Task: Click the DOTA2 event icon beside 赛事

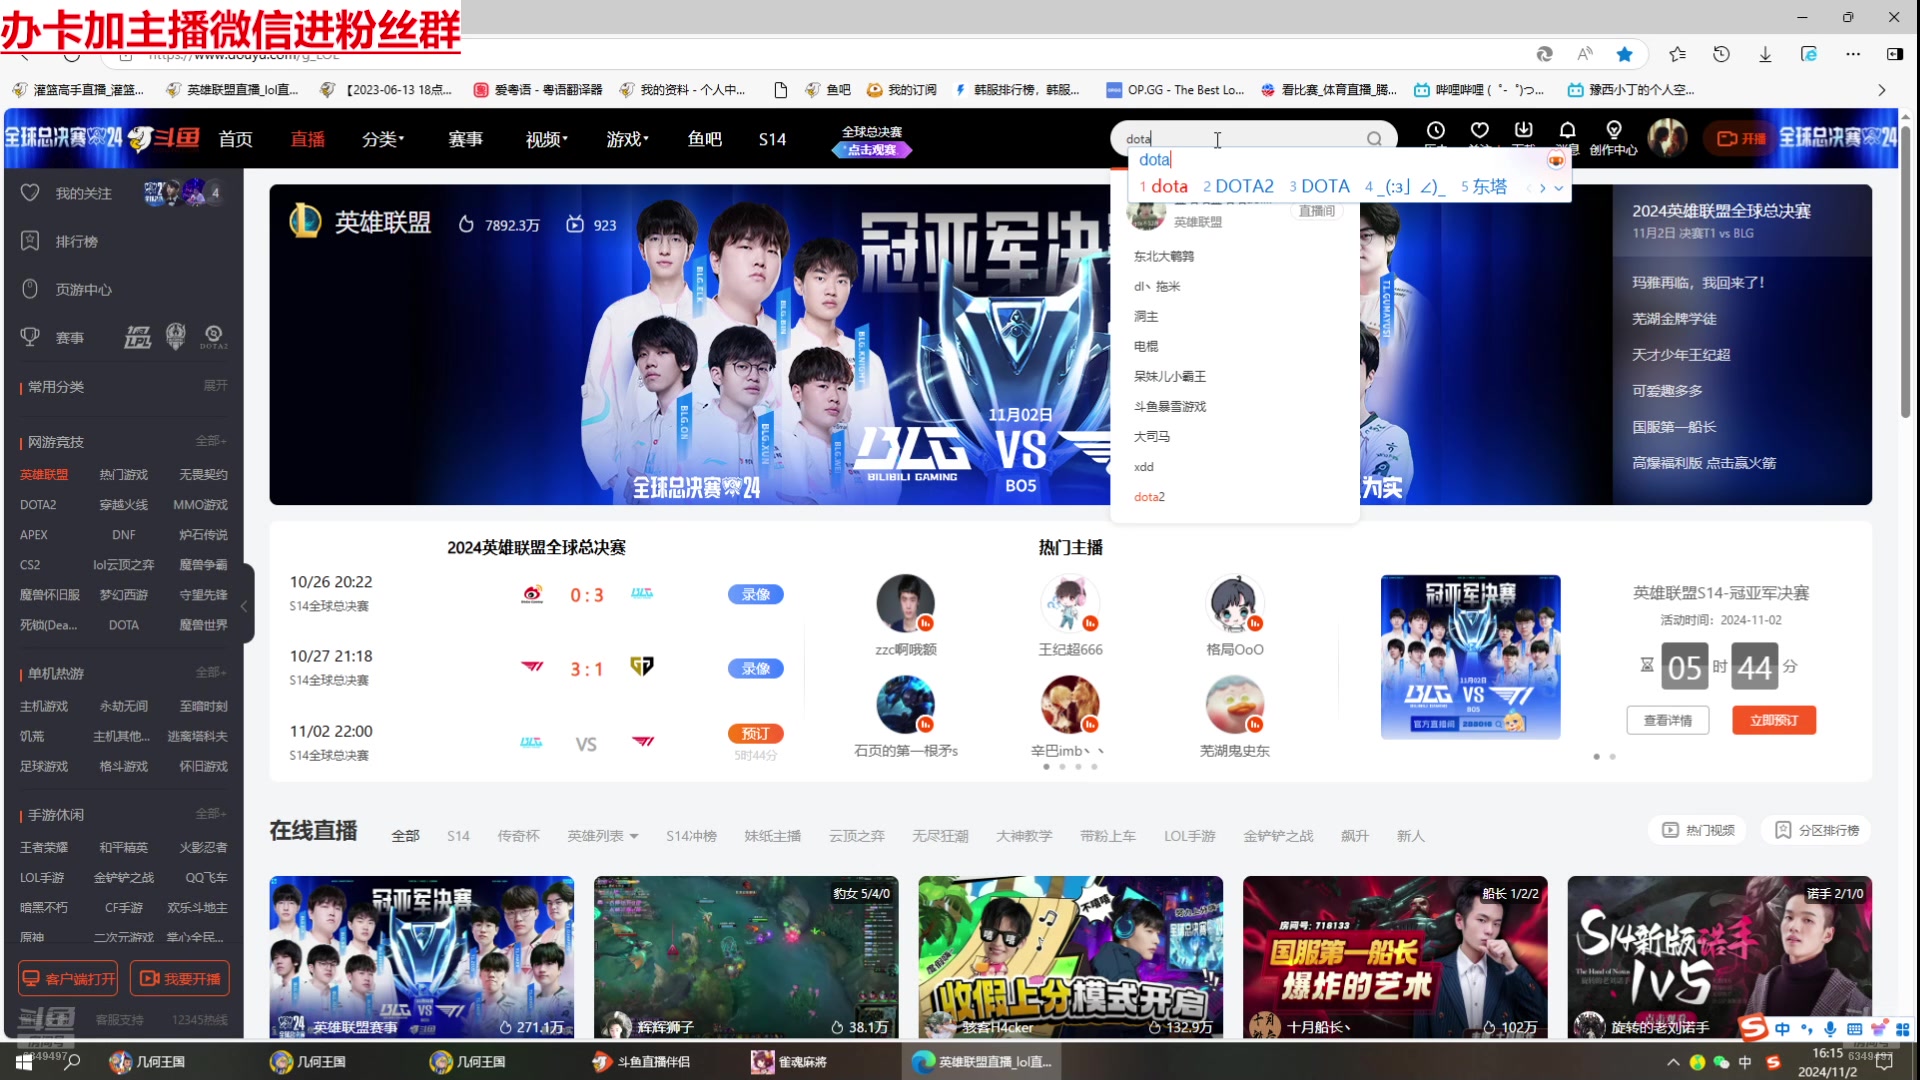Action: pos(213,337)
